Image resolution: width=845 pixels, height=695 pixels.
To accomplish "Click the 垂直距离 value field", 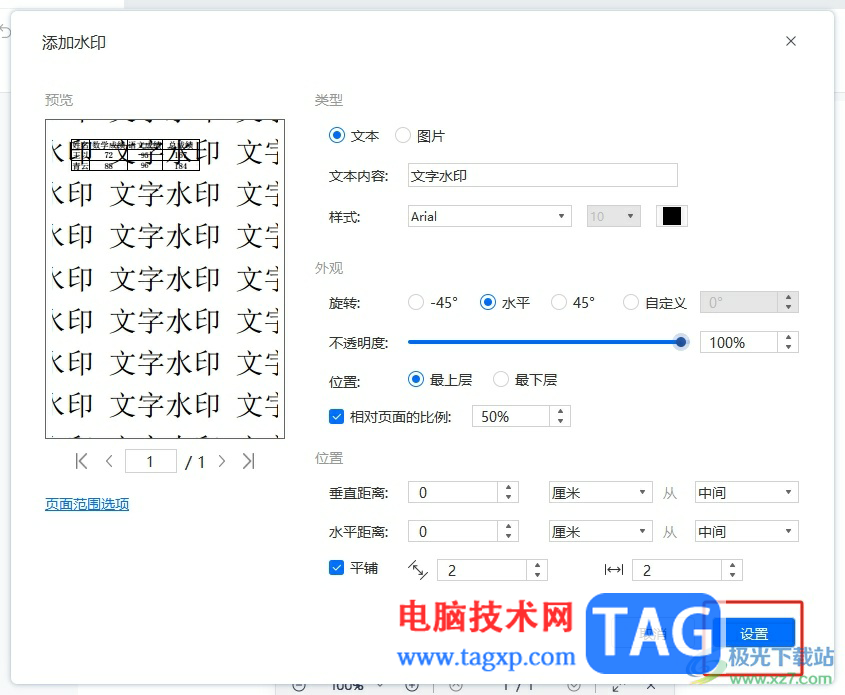I will click(x=453, y=492).
